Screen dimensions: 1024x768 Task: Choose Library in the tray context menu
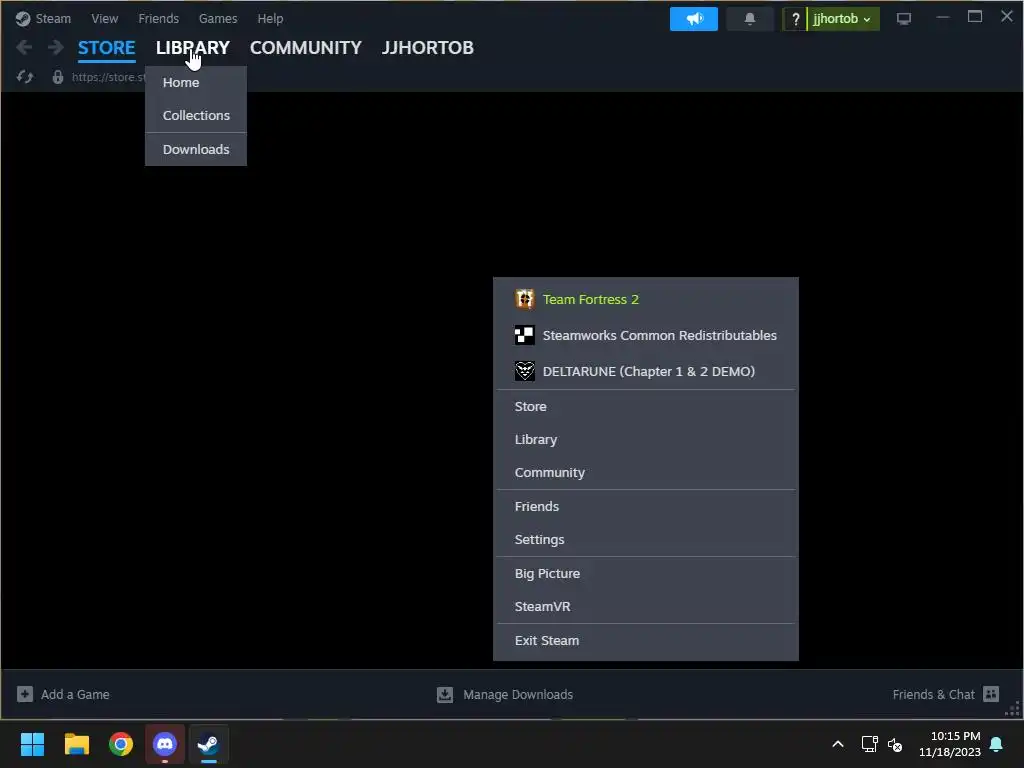click(645, 440)
